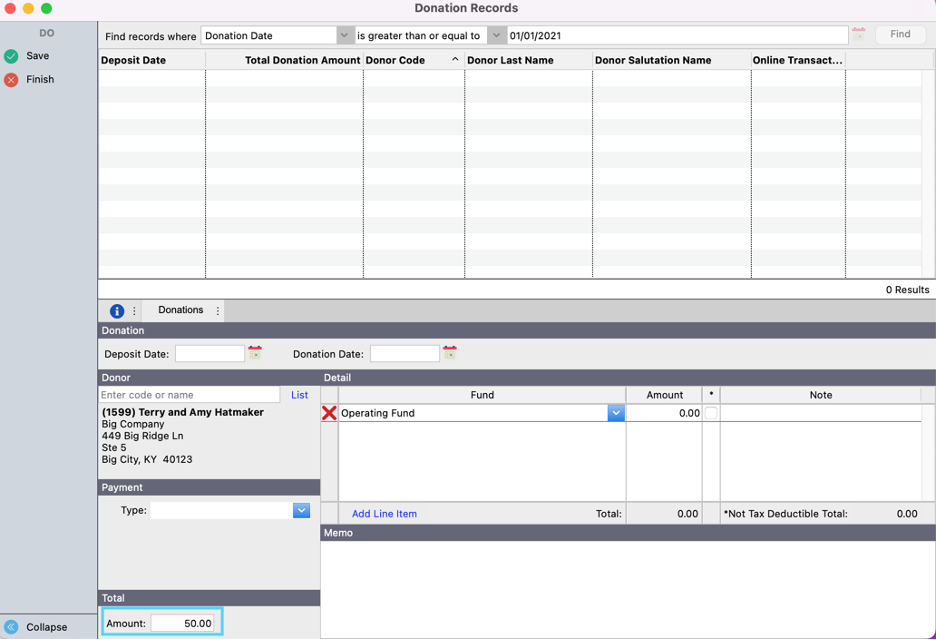
Task: Expand the comparison operator dropdown
Action: (496, 35)
